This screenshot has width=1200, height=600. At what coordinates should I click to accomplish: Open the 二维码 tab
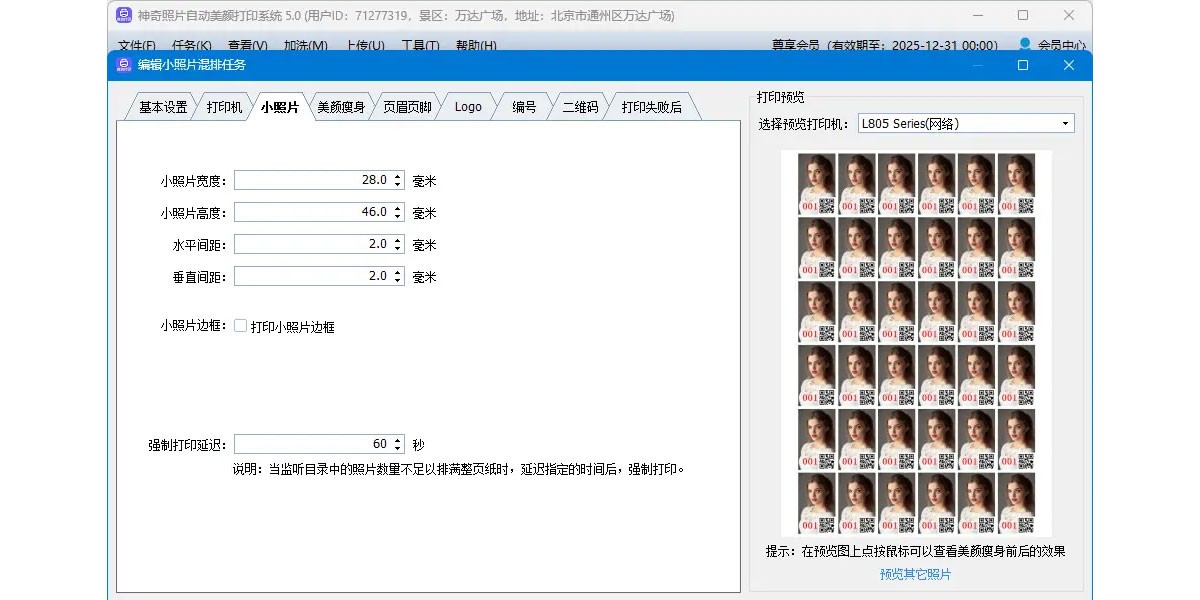coord(580,107)
